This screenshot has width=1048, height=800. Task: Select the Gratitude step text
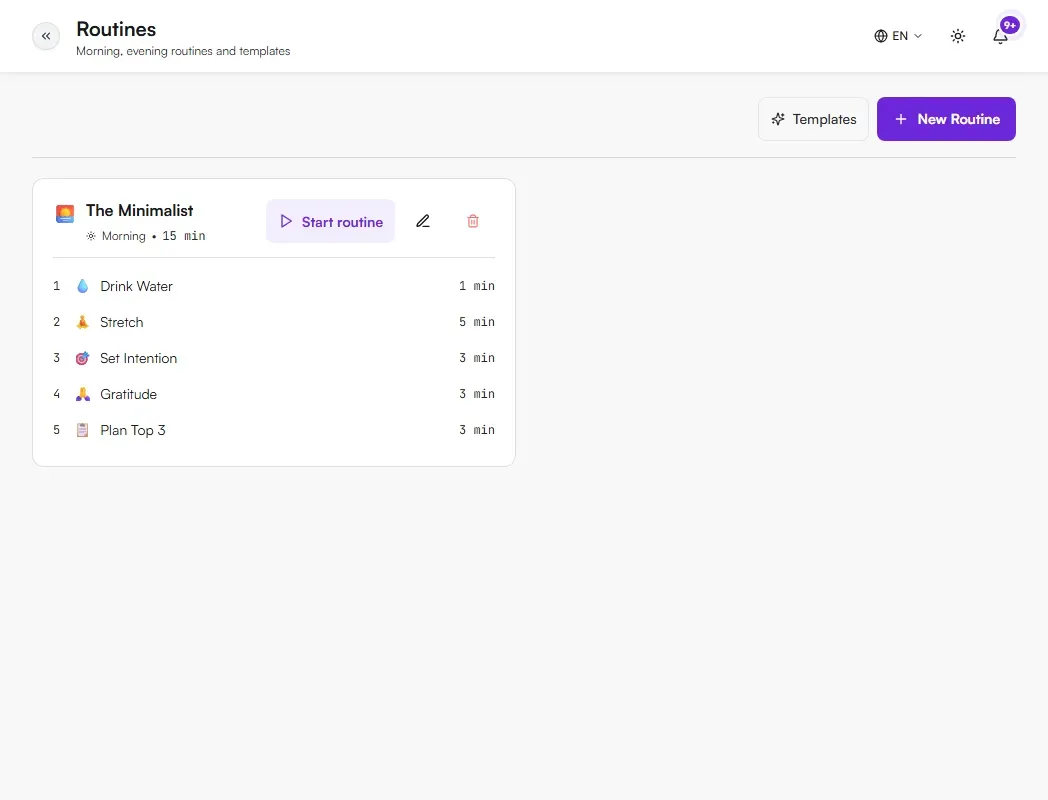coord(128,394)
